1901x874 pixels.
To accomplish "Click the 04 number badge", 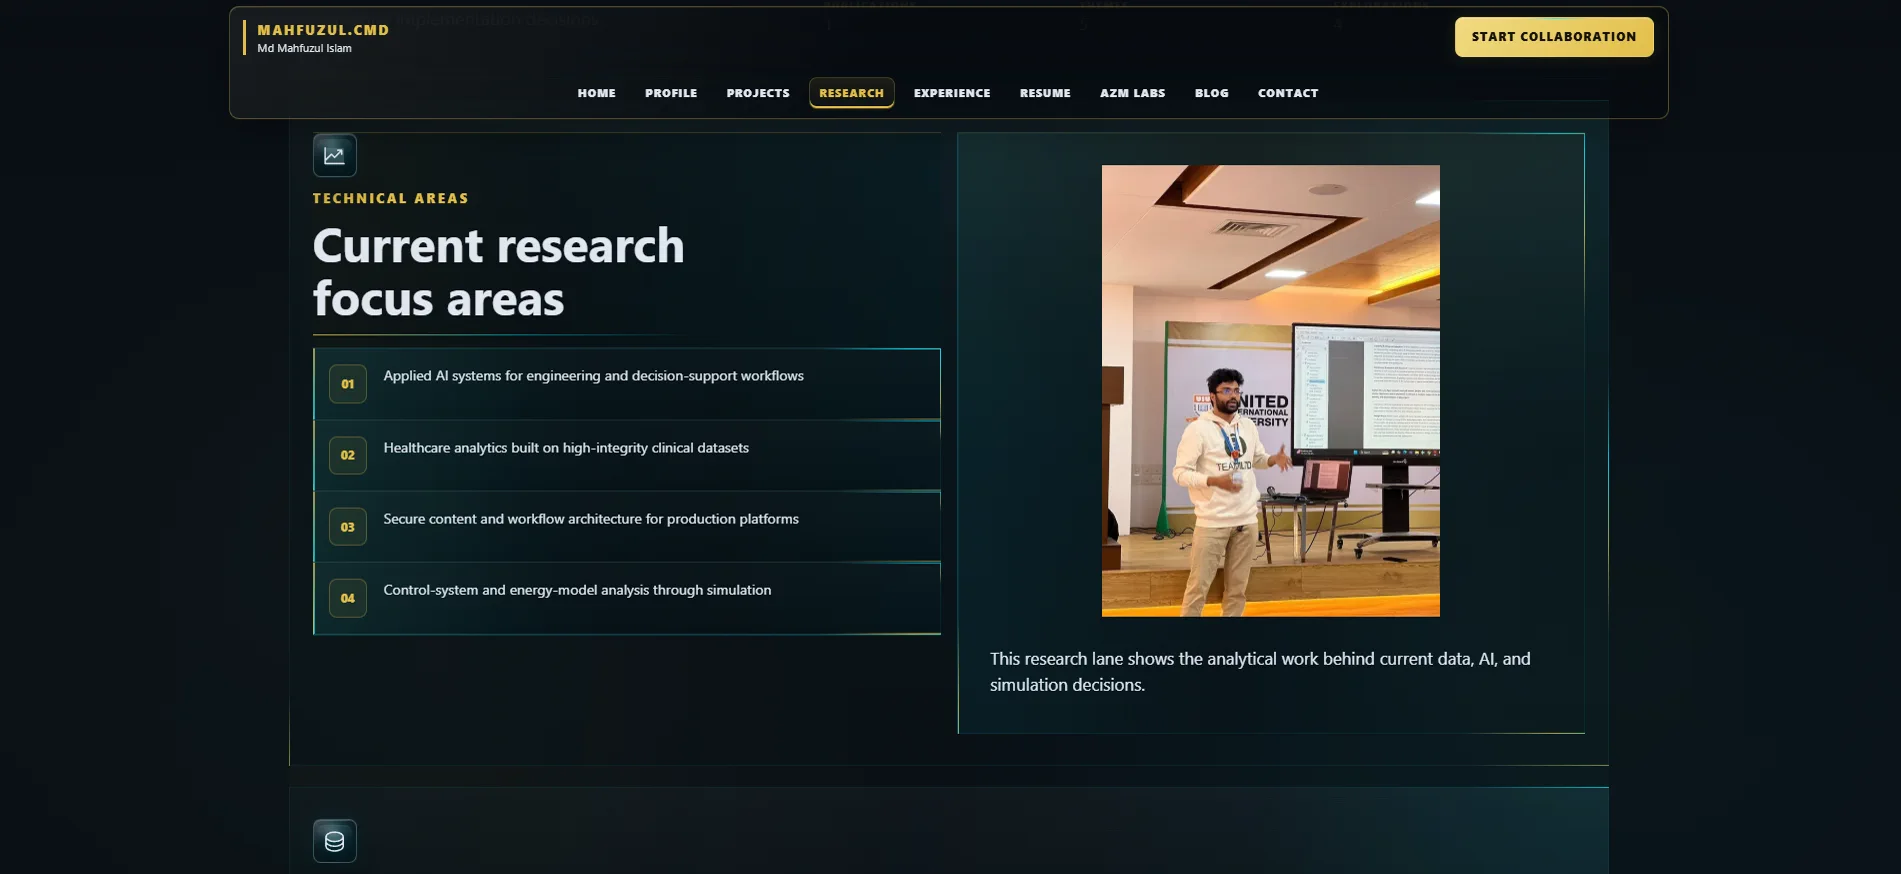I will coord(348,598).
